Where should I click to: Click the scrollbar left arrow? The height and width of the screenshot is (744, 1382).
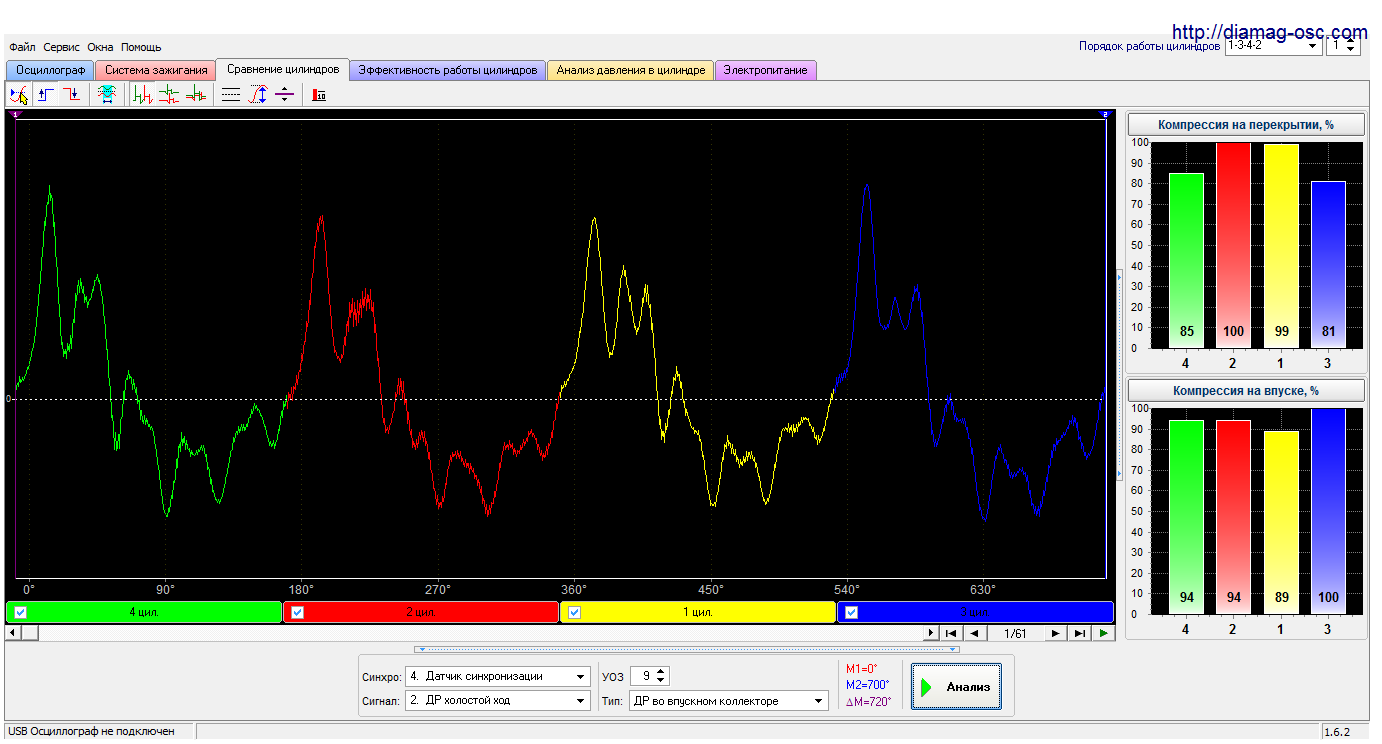[x=12, y=633]
